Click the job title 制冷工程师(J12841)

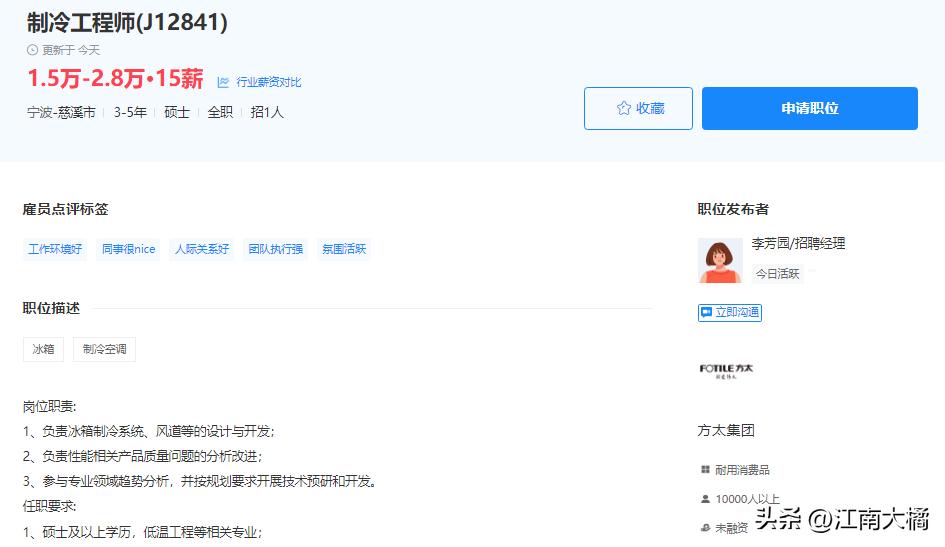[x=127, y=22]
